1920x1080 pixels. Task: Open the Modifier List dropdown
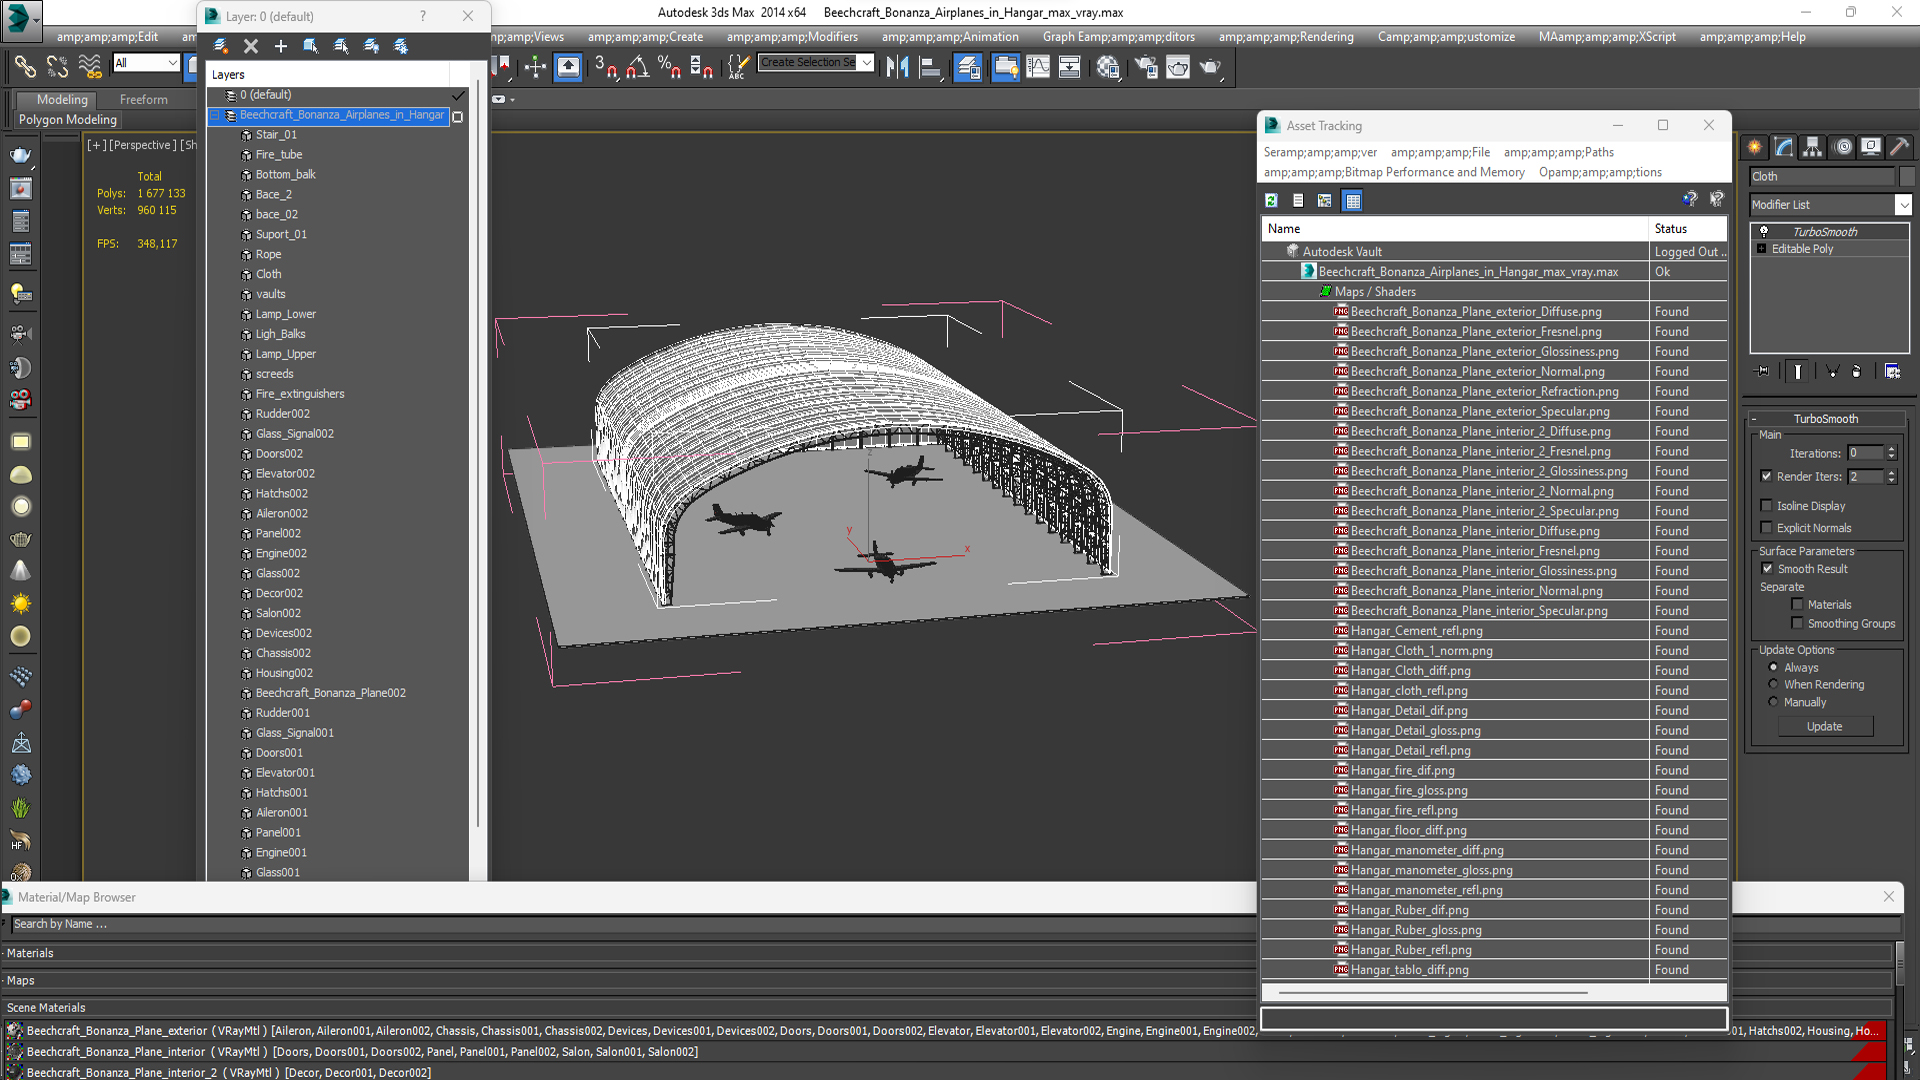point(1903,204)
